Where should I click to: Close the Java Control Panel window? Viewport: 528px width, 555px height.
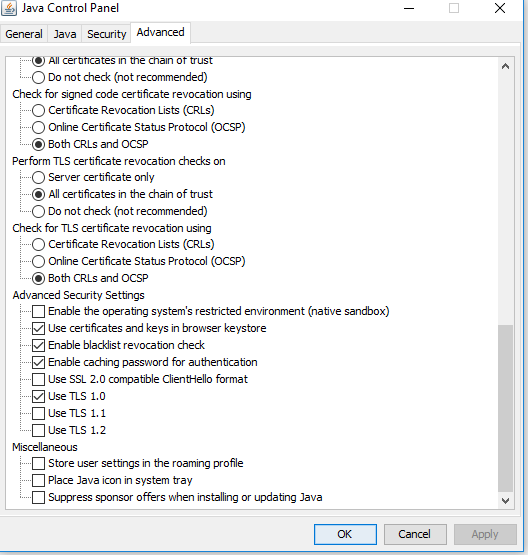click(500, 8)
